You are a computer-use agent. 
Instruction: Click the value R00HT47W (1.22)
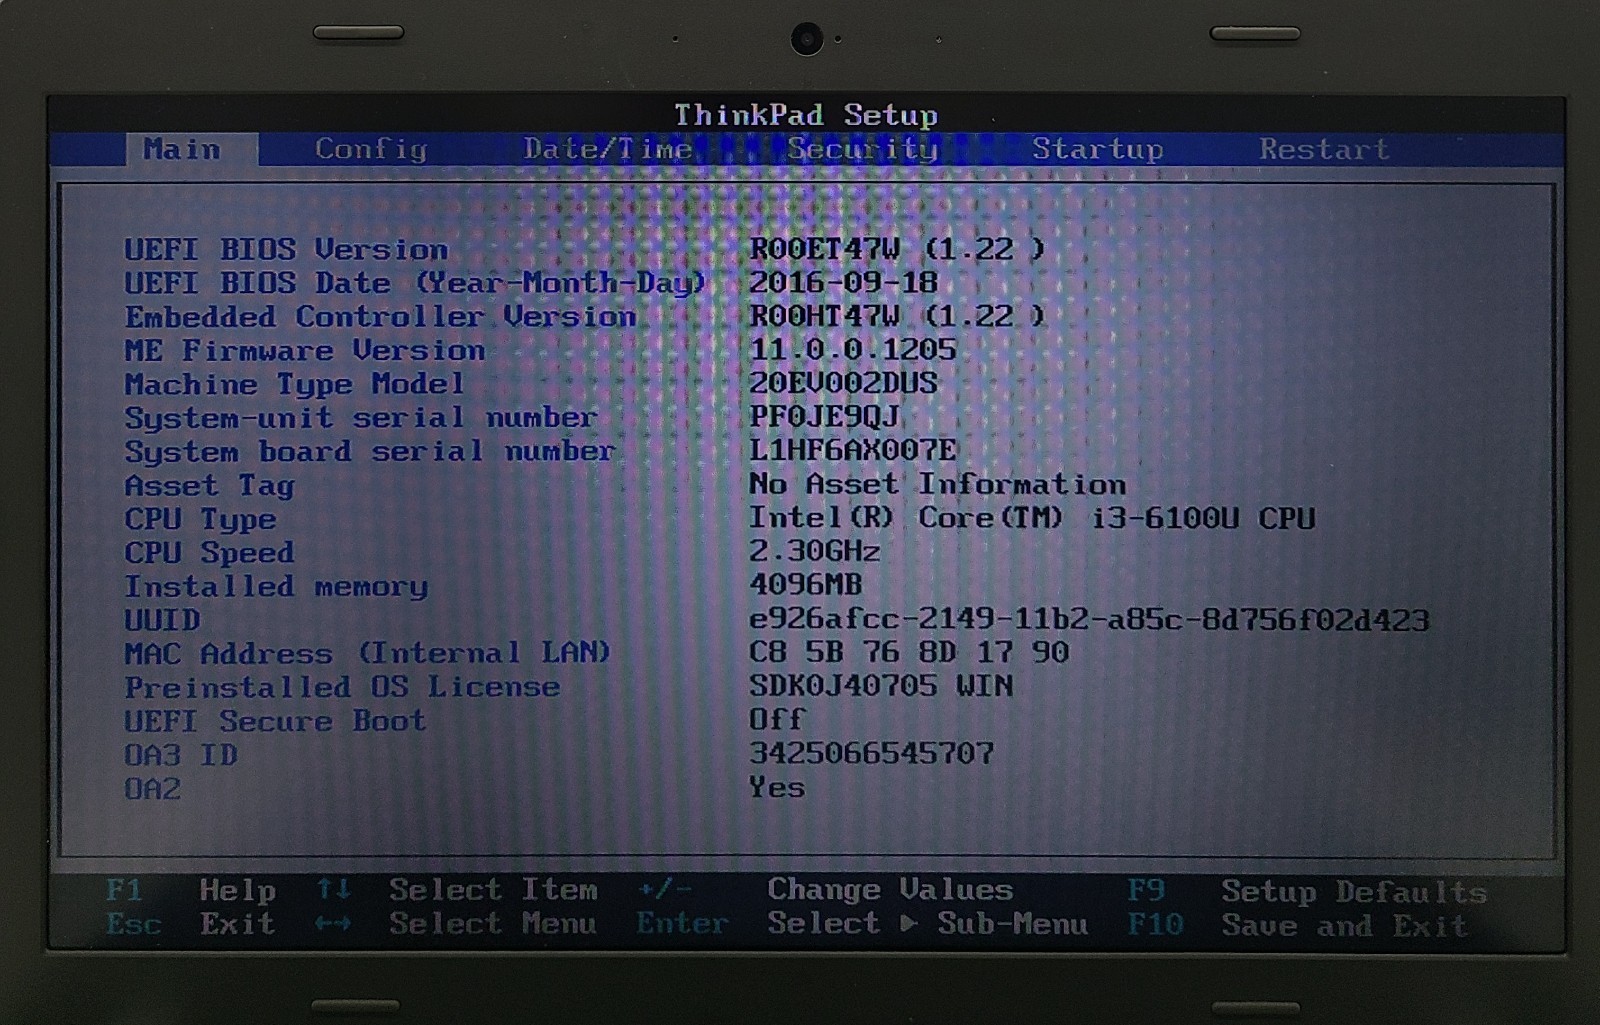(x=897, y=316)
